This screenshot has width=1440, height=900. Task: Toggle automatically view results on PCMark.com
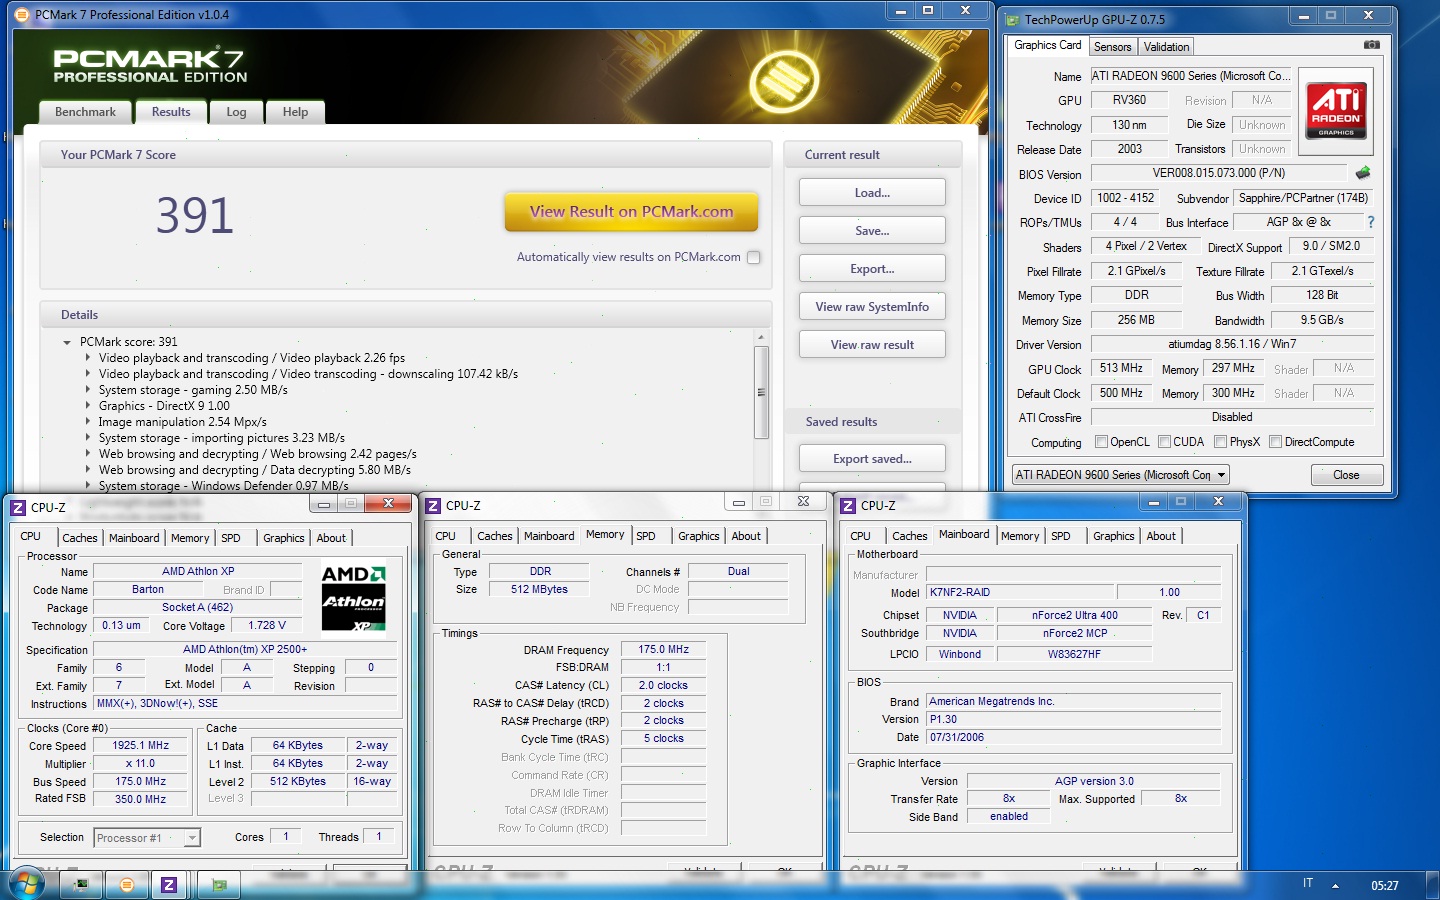[x=754, y=257]
